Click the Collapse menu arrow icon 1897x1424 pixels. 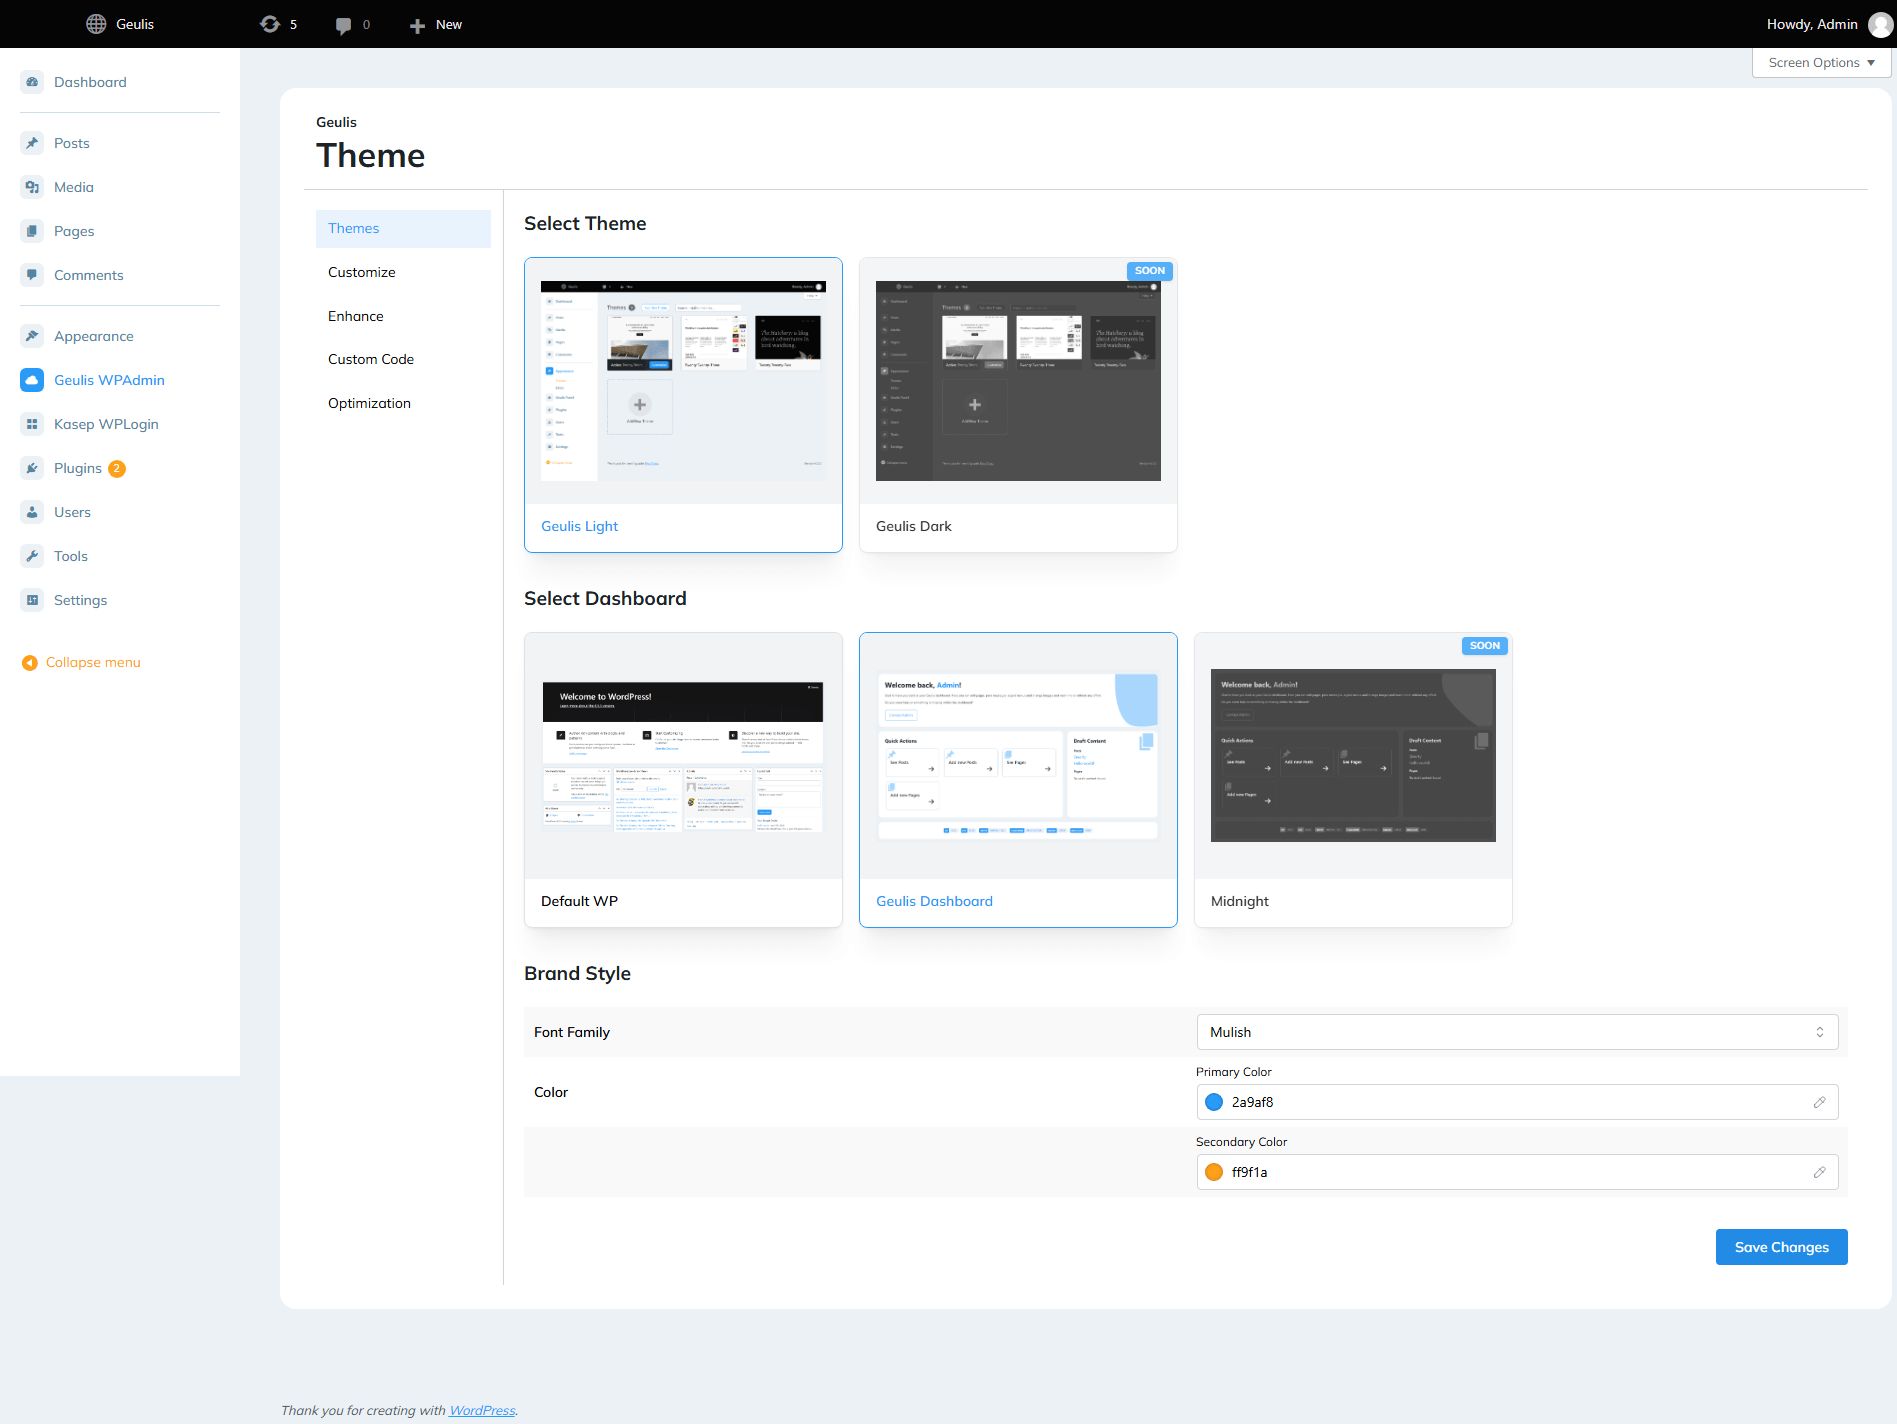pos(30,663)
